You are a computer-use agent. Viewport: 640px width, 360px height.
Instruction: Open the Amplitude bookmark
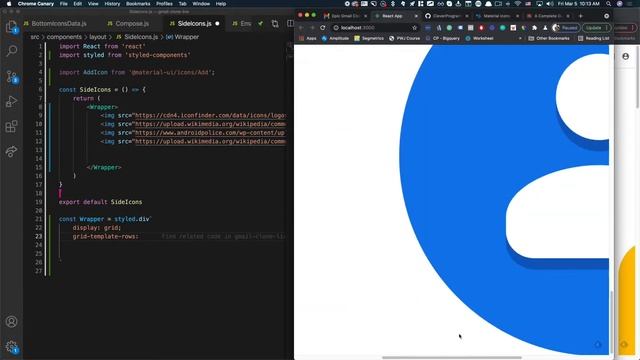tap(336, 38)
